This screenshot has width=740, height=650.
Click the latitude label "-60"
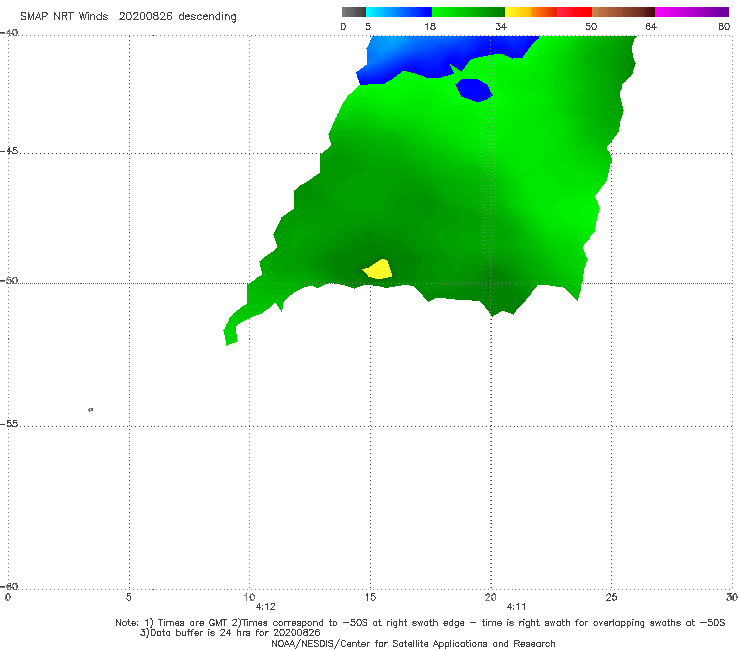tap(9, 586)
